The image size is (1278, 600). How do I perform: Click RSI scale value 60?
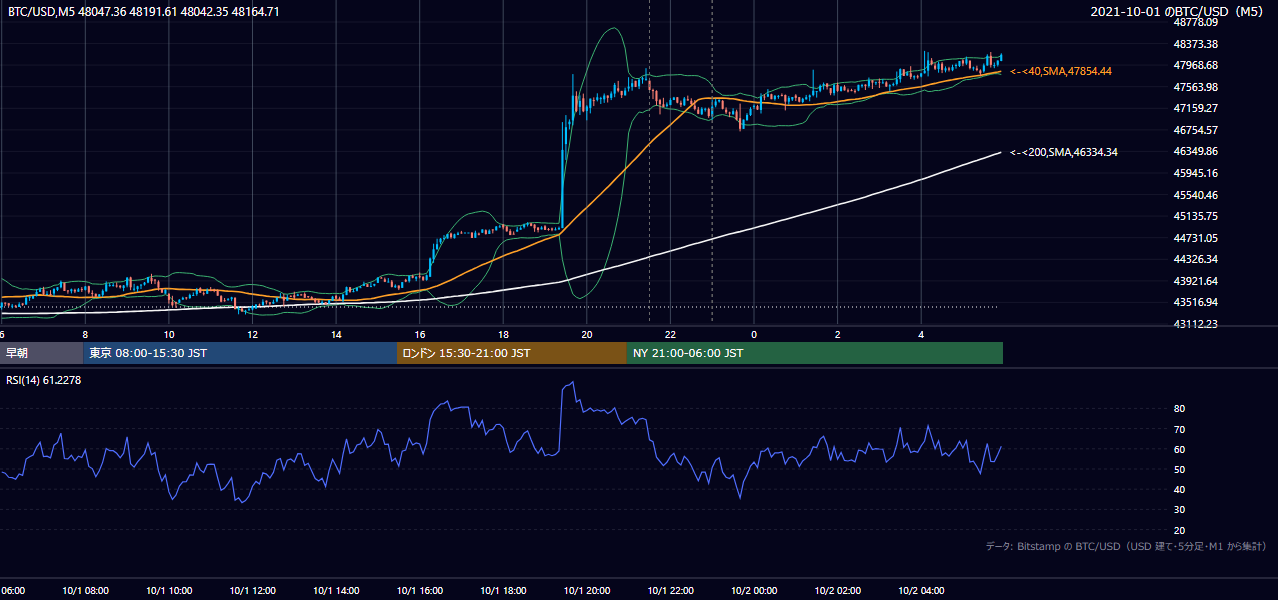(x=1179, y=449)
